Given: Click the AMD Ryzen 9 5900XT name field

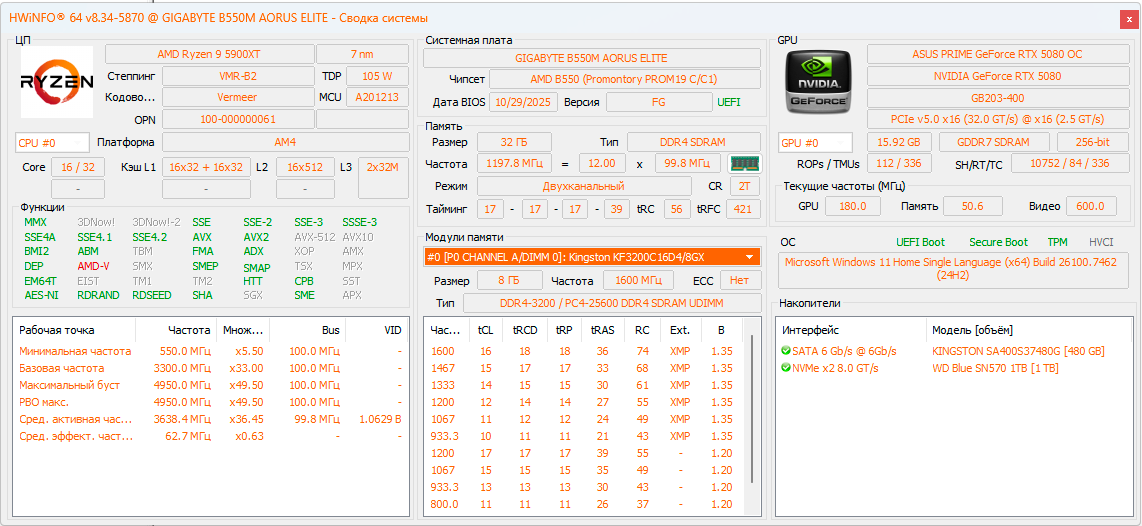Looking at the screenshot, I should pos(209,54).
